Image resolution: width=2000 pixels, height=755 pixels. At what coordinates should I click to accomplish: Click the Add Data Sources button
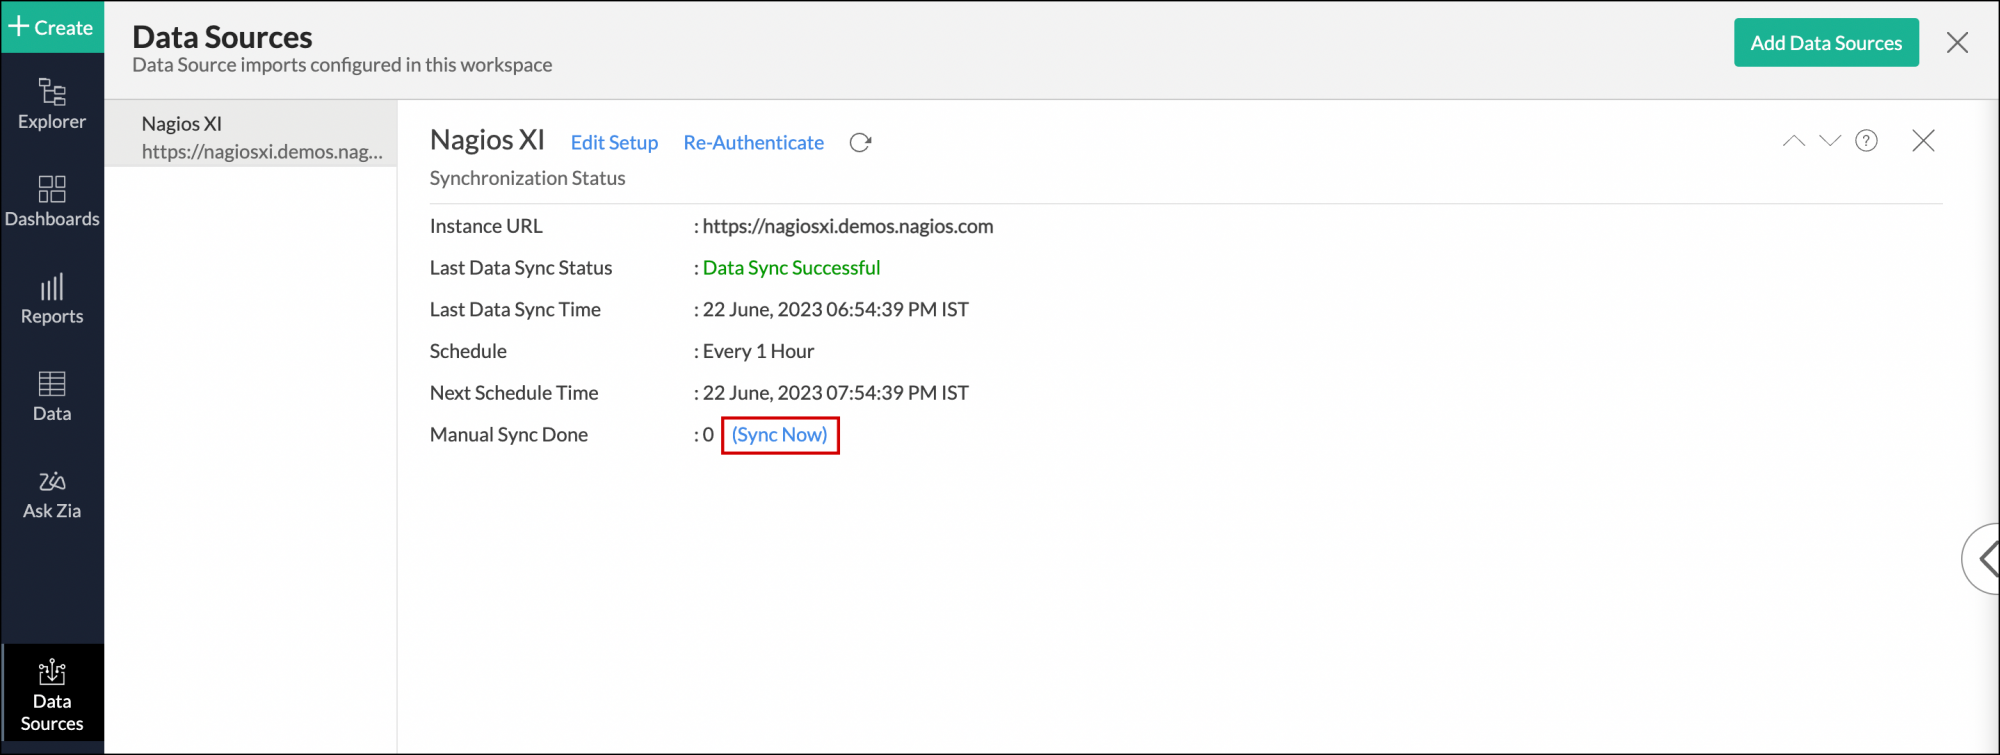1826,43
